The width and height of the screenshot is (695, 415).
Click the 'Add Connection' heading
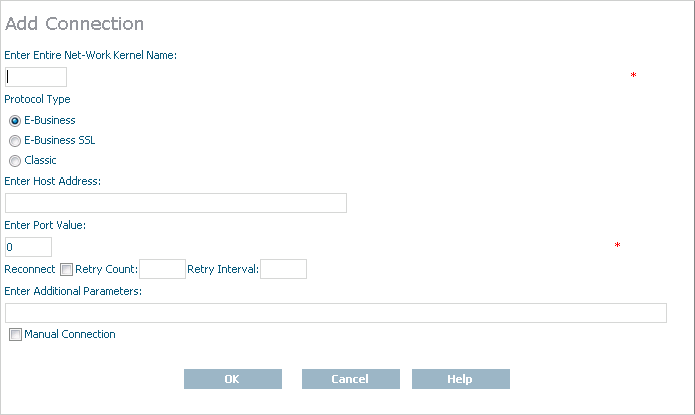coord(75,23)
